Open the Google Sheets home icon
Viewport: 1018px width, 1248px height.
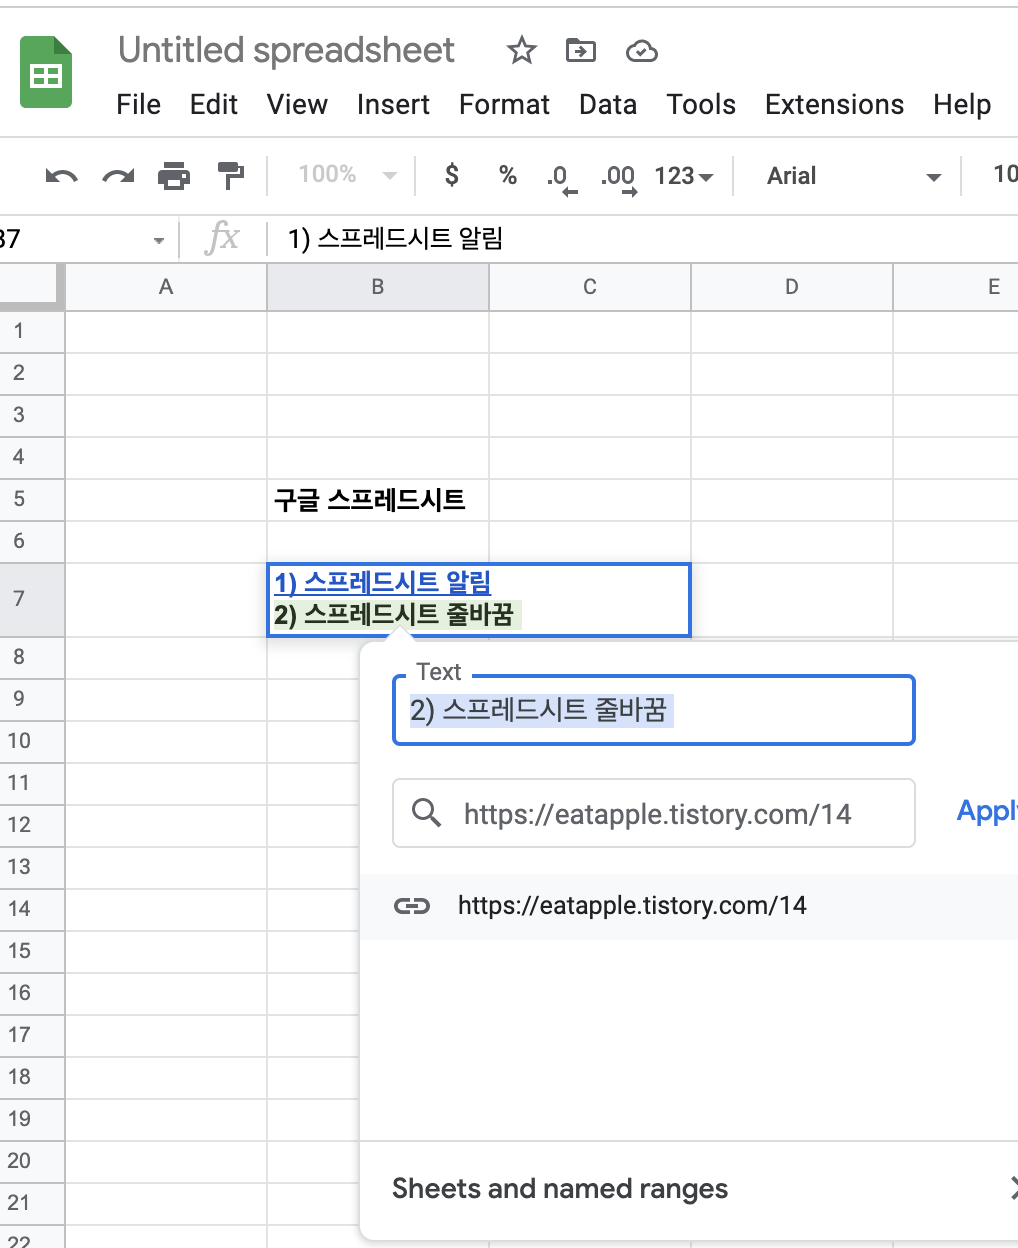46,72
